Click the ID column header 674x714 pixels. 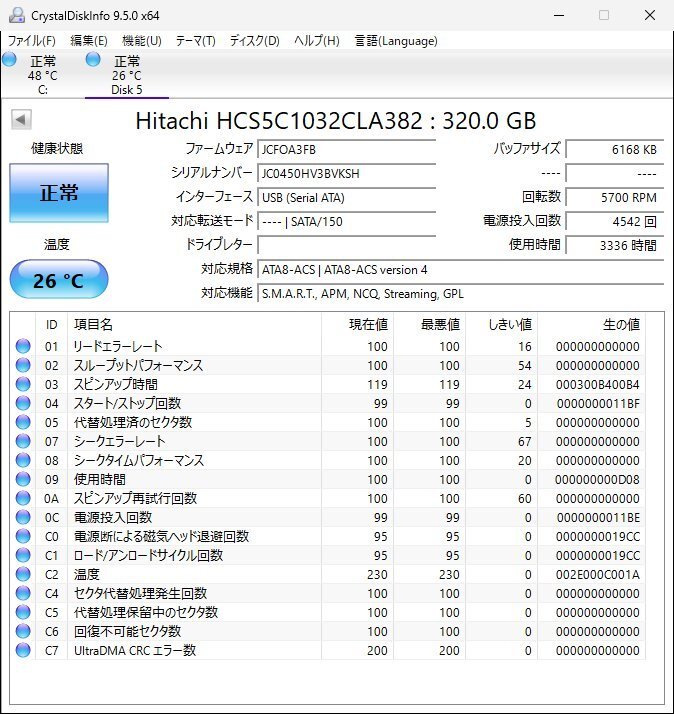51,325
